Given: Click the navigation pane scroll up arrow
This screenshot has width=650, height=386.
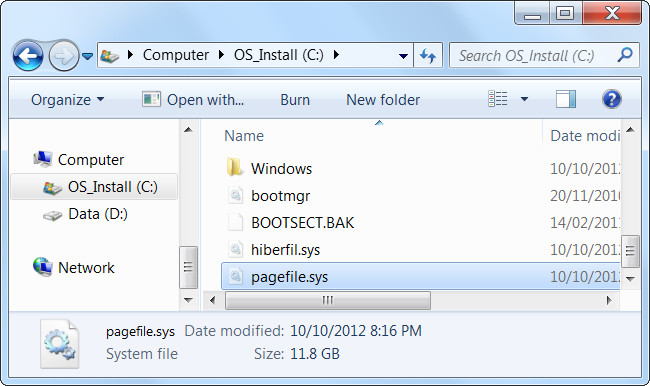Looking at the screenshot, I should (x=188, y=130).
